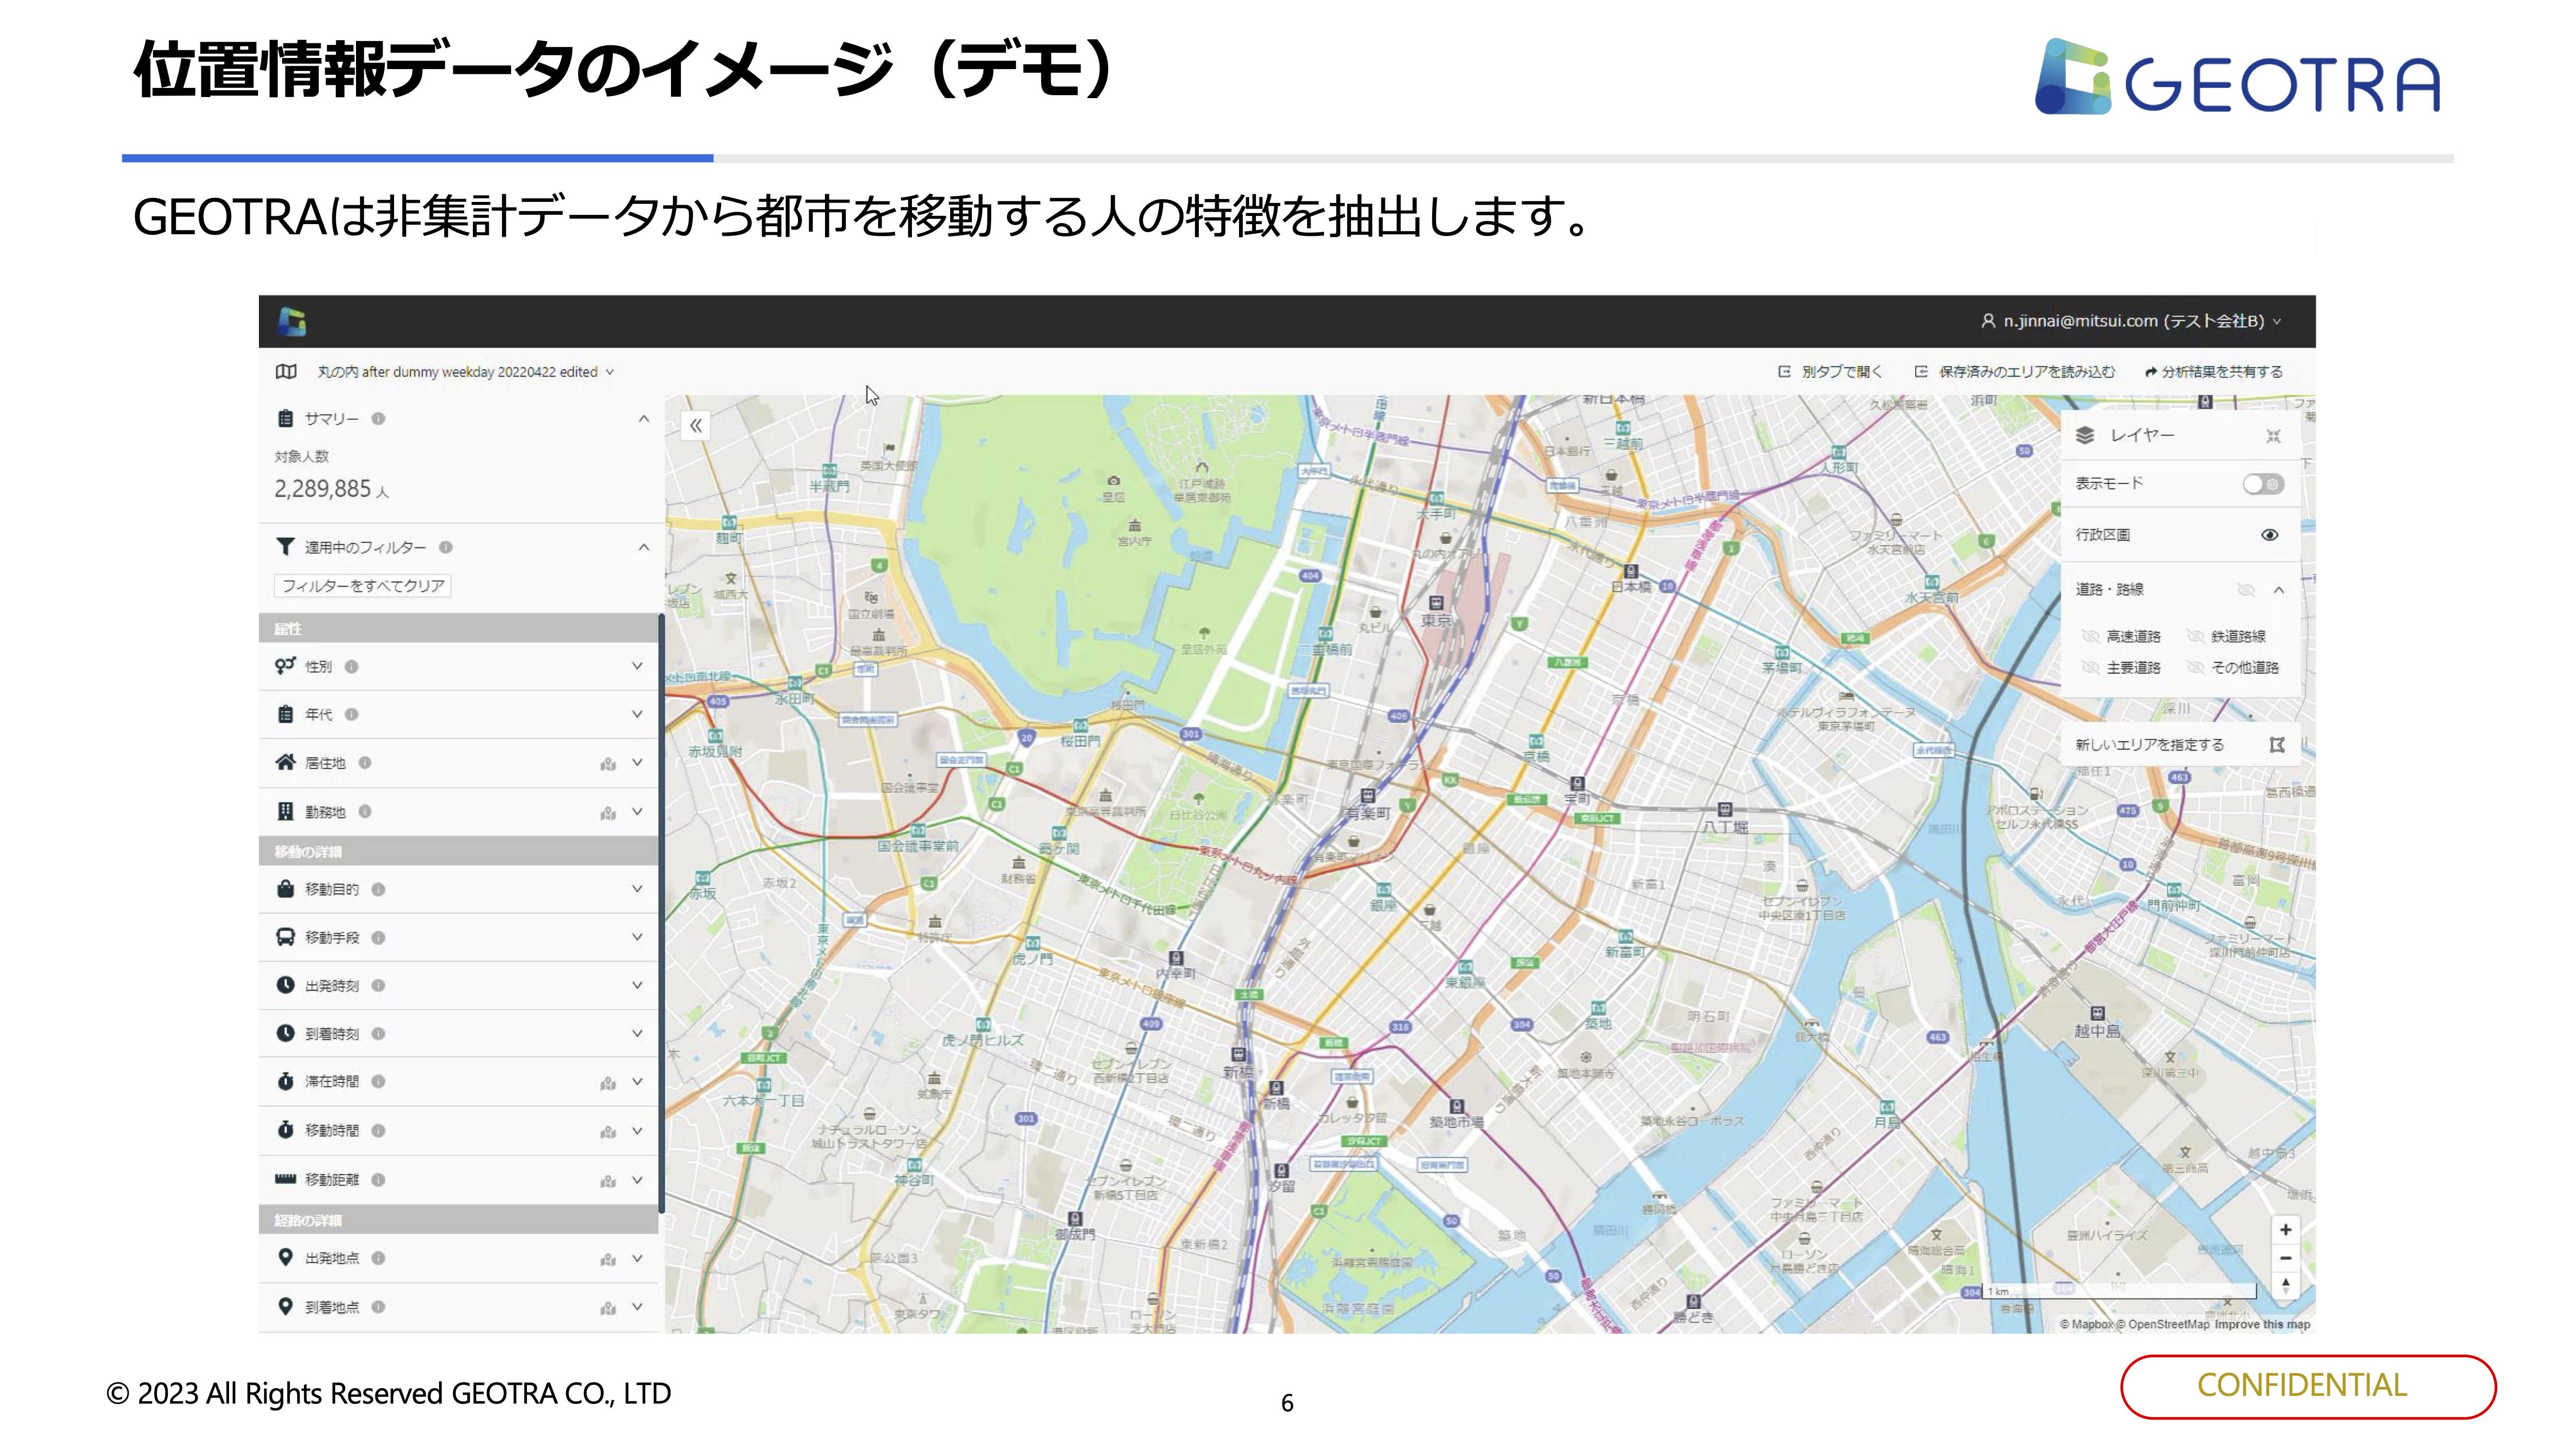This screenshot has height=1449, width=2576.
Task: Toggle the 表示モード switch
Action: [x=2262, y=484]
